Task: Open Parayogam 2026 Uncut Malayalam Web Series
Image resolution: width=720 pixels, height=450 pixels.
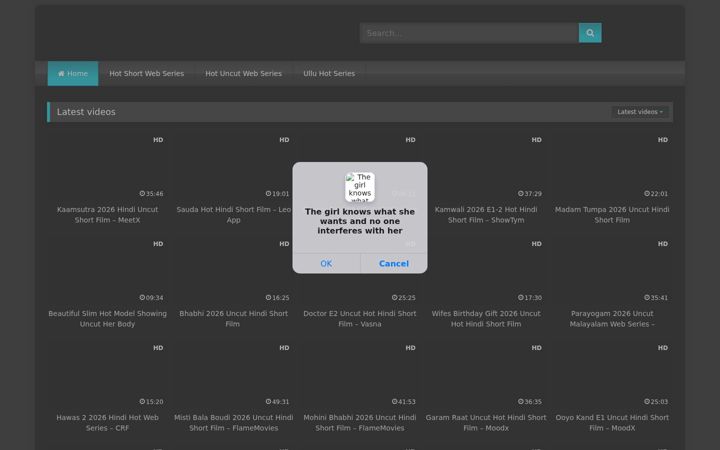Action: [612, 319]
